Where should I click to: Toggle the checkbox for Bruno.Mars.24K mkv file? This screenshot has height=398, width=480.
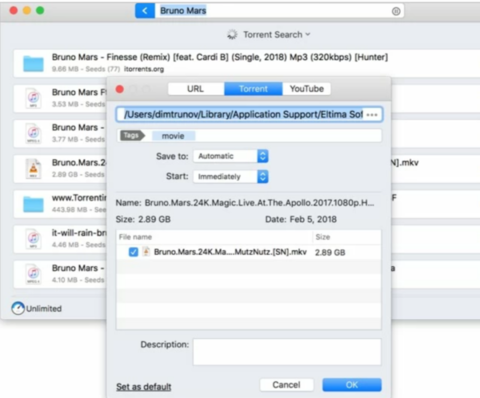point(133,252)
